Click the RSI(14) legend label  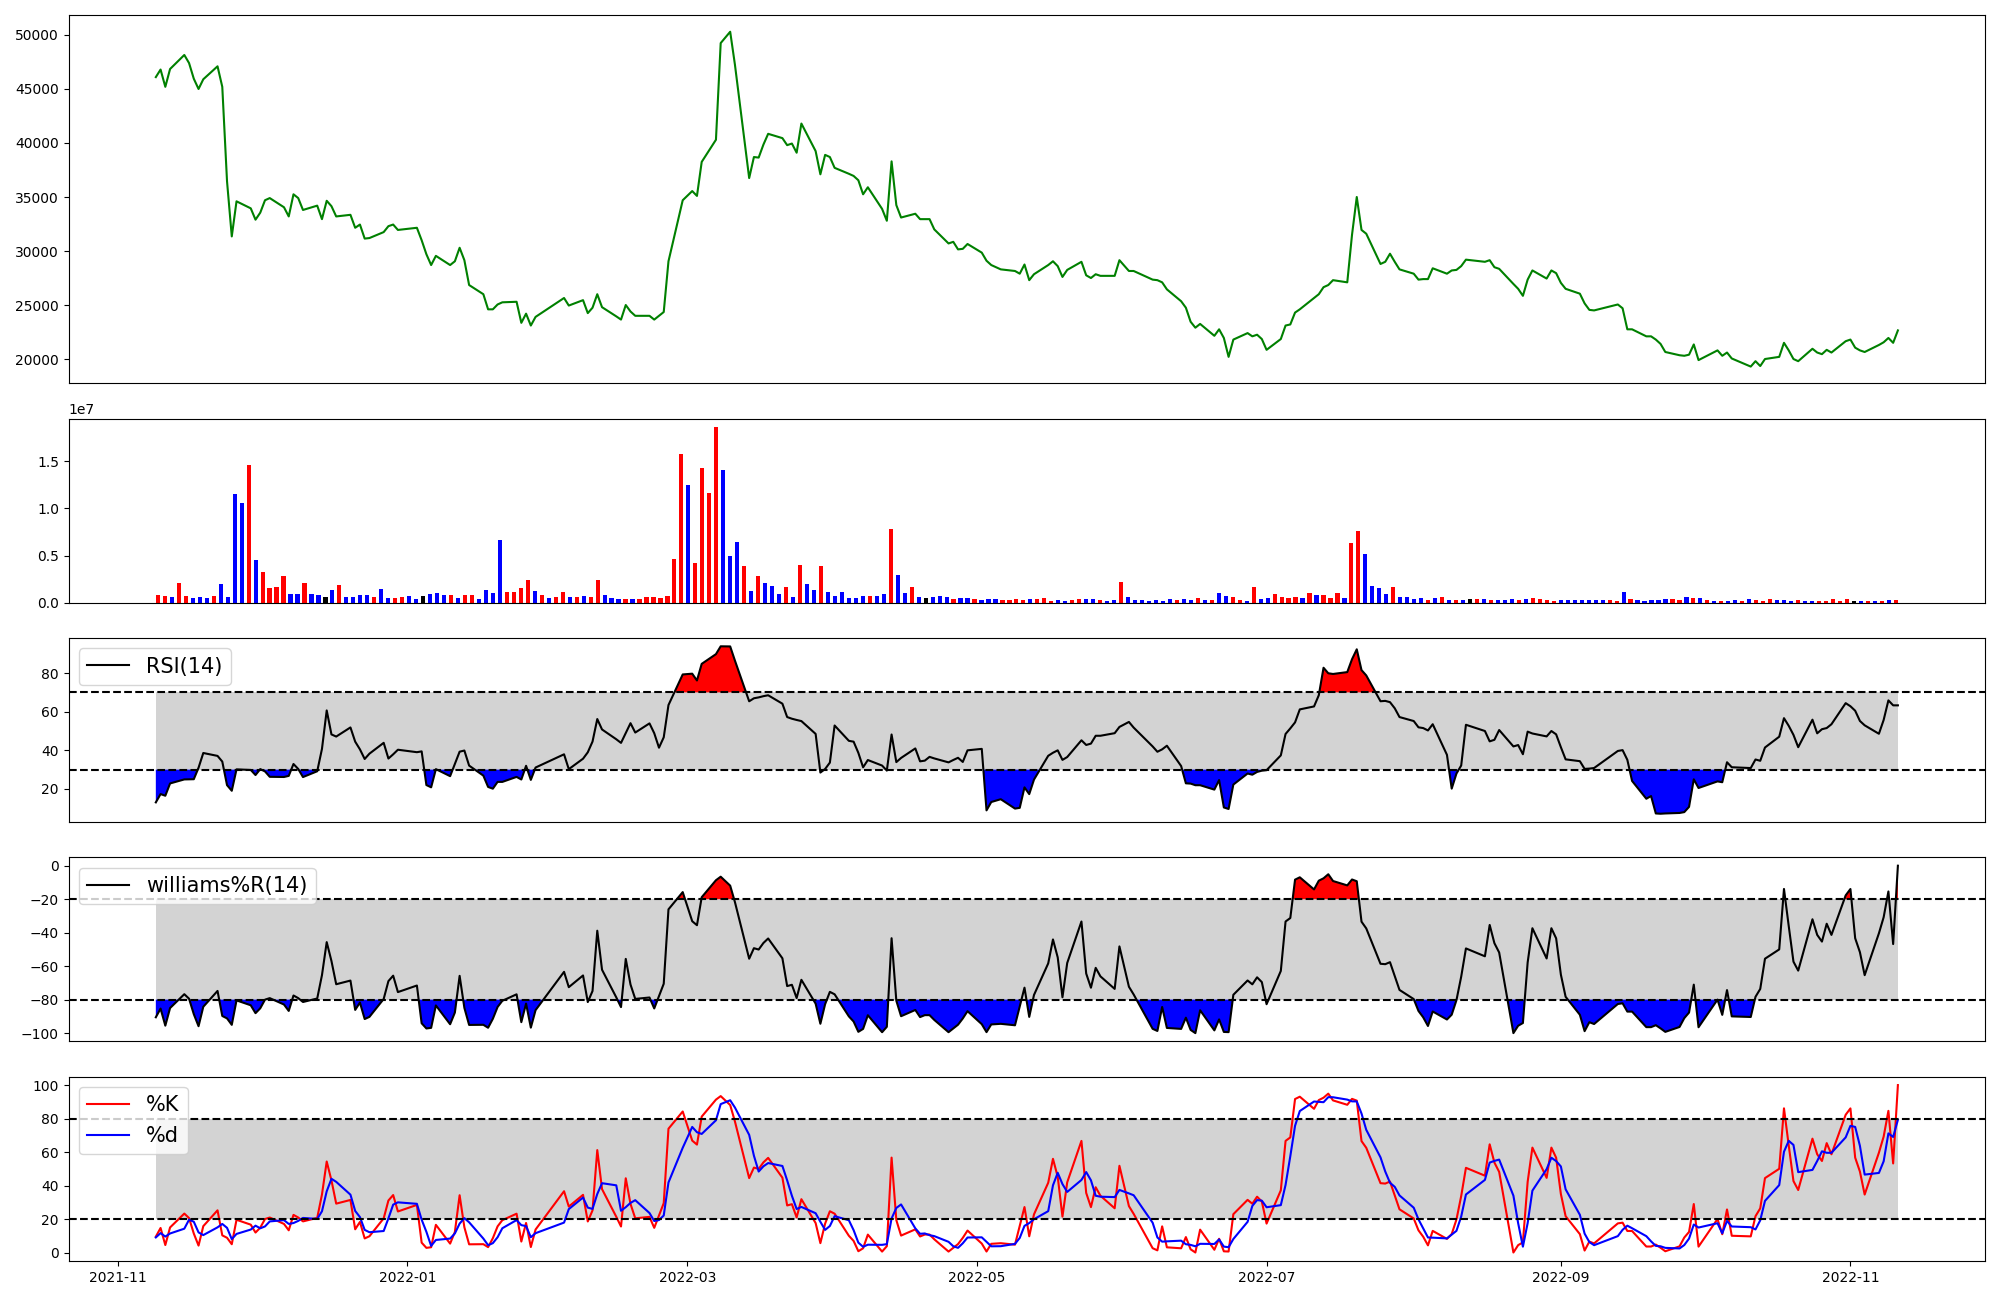[x=184, y=666]
